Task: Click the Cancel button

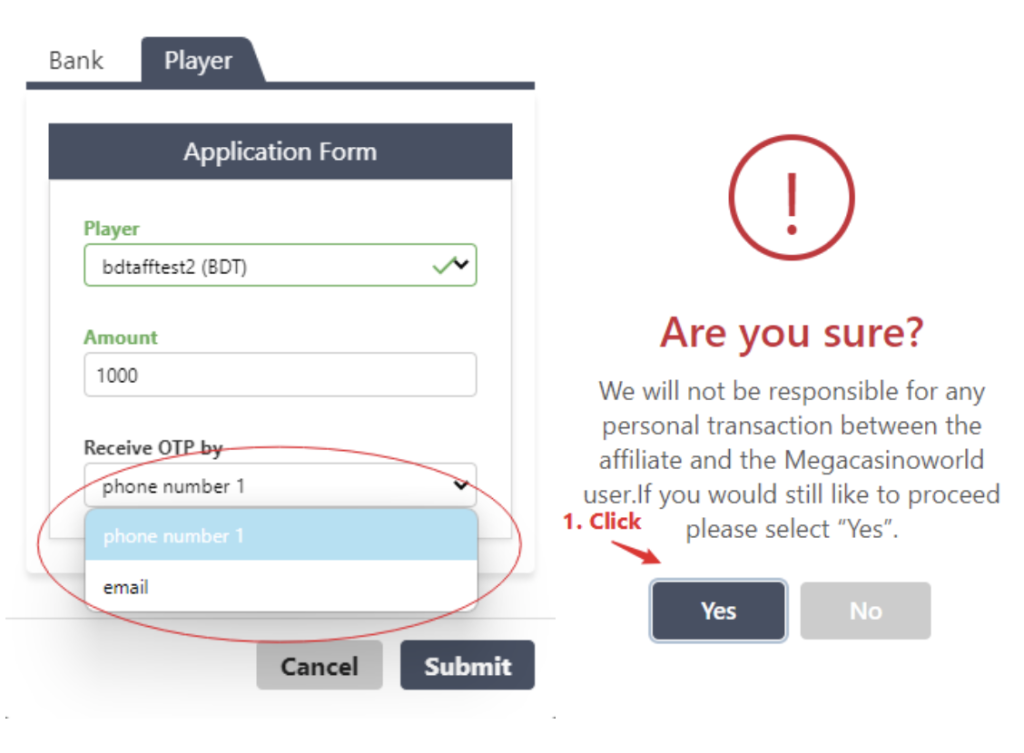Action: tap(319, 666)
